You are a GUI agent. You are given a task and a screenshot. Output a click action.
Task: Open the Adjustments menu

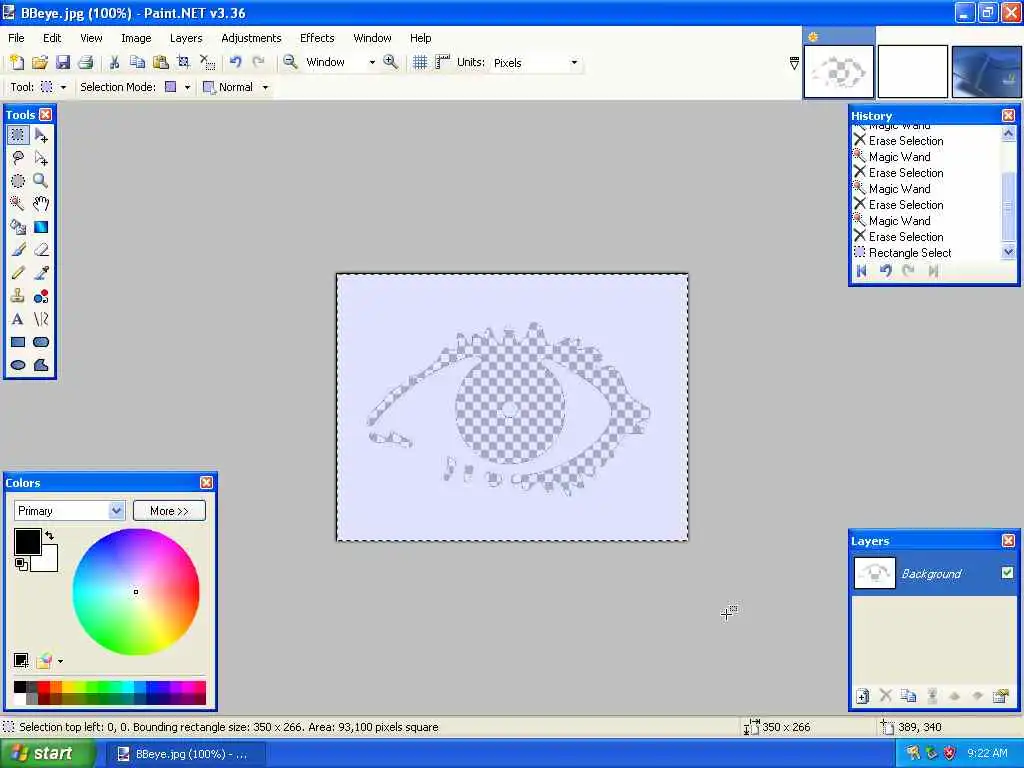(x=251, y=38)
